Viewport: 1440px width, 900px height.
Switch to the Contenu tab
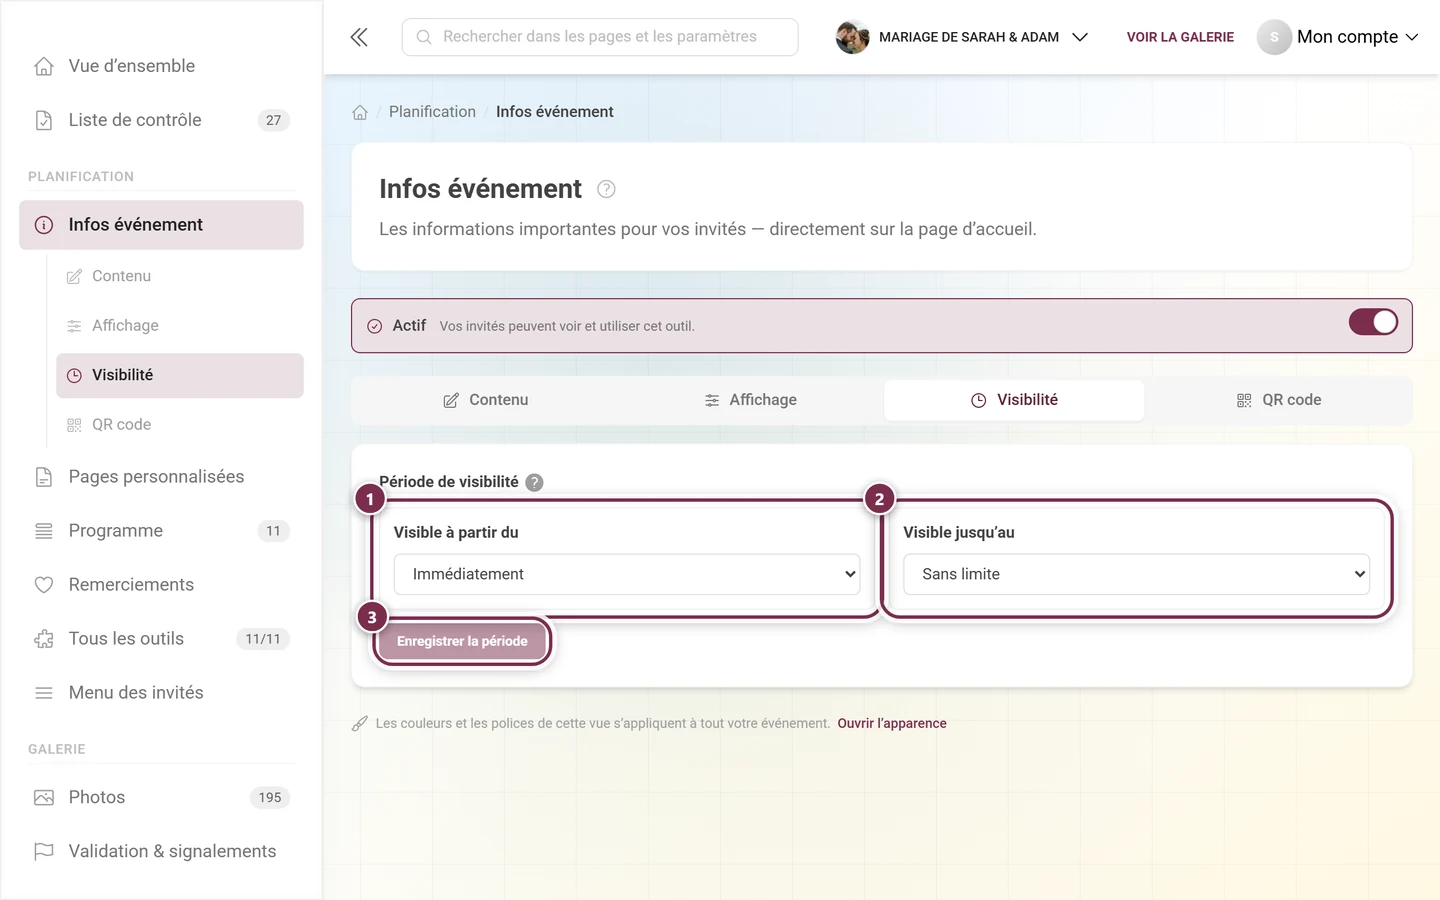[486, 400]
